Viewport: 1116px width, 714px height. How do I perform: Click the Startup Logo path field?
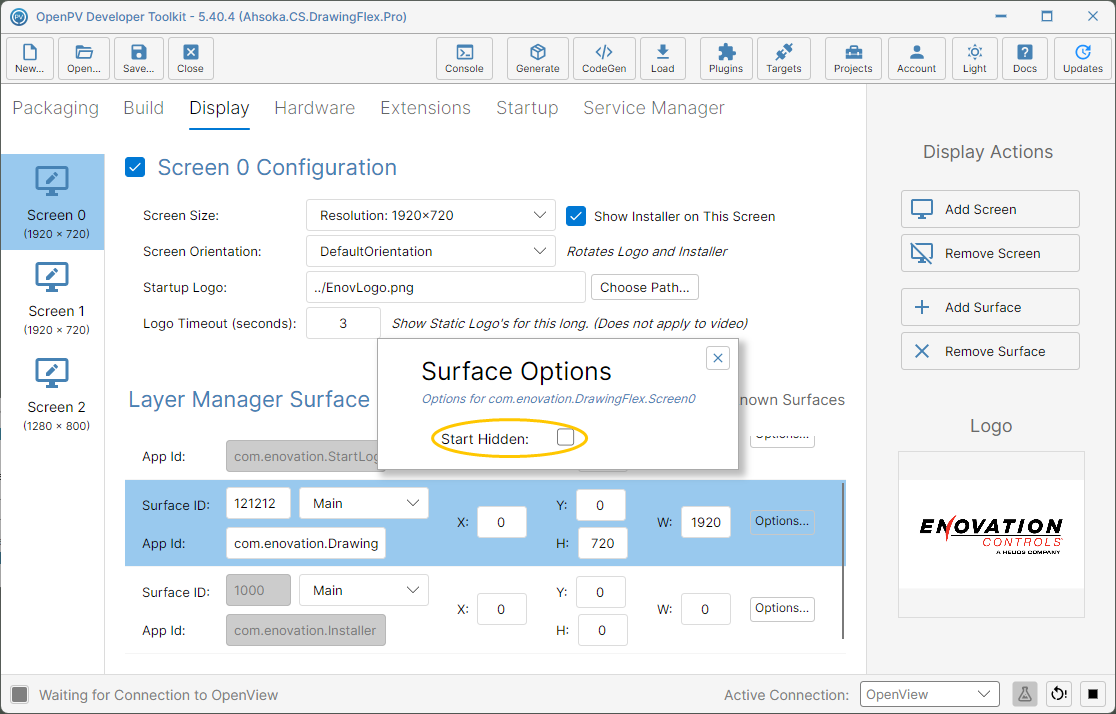click(446, 287)
